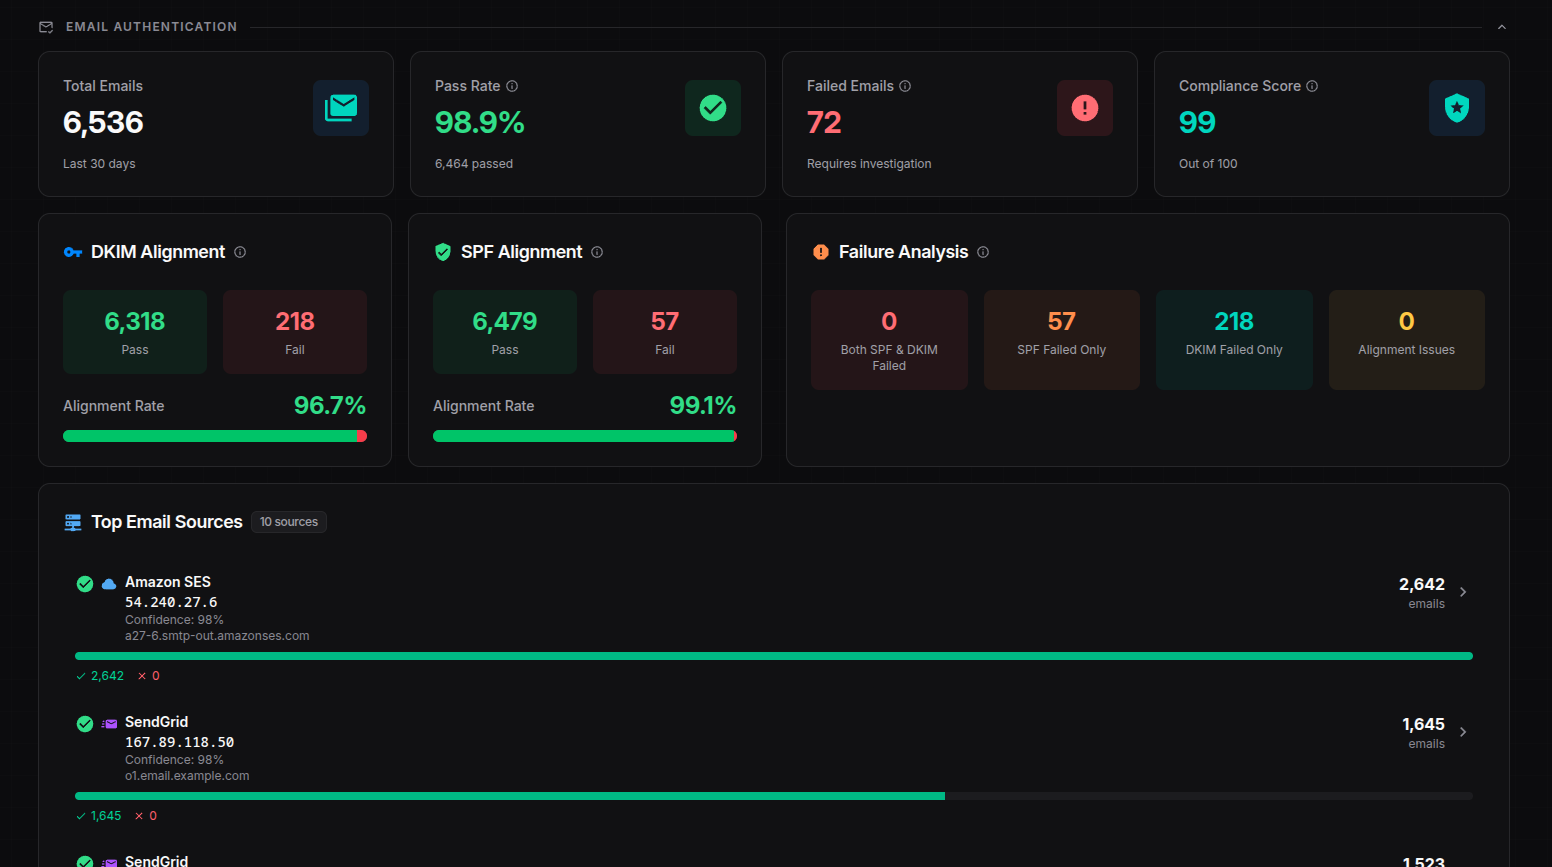Click mail icon for SendGrid 167.89.118.50
The width and height of the screenshot is (1552, 867).
(109, 724)
